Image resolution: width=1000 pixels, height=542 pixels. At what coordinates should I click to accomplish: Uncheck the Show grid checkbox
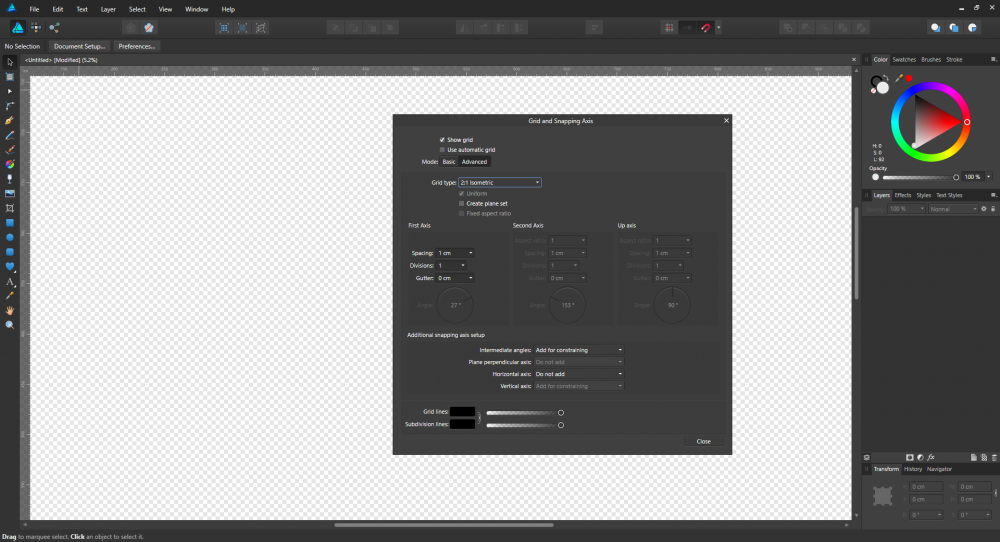[442, 139]
